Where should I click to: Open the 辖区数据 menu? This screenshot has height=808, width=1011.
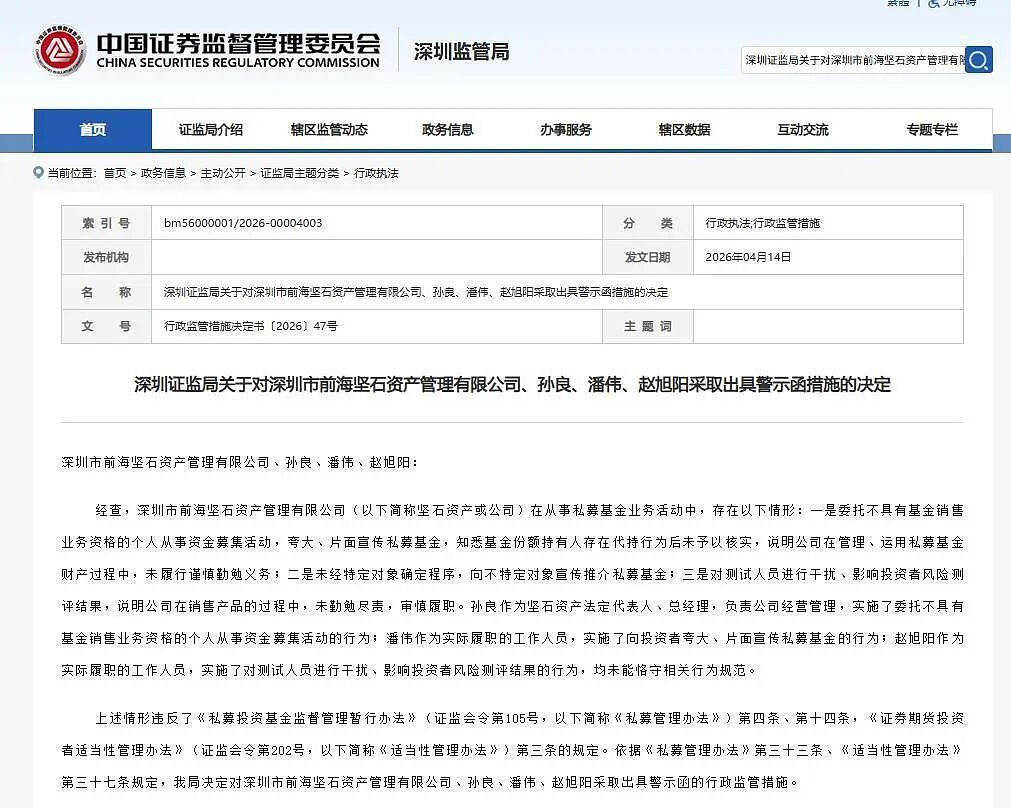[684, 130]
